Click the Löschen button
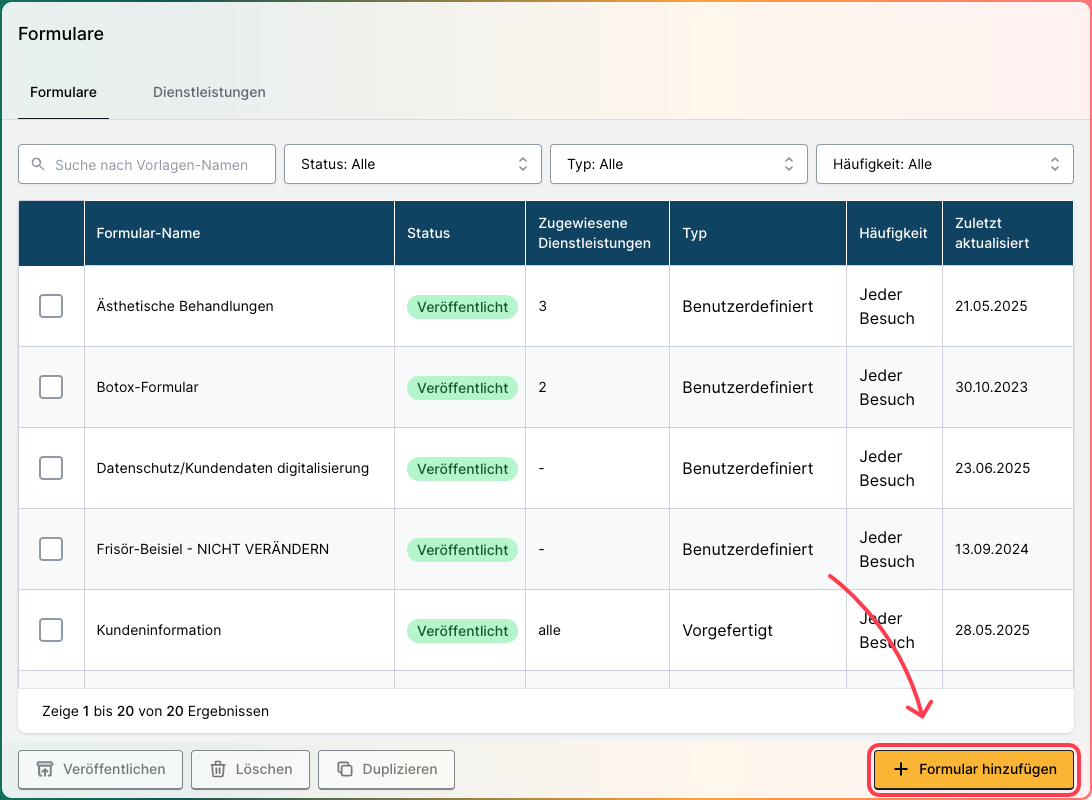Image resolution: width=1092 pixels, height=800 pixels. [251, 769]
